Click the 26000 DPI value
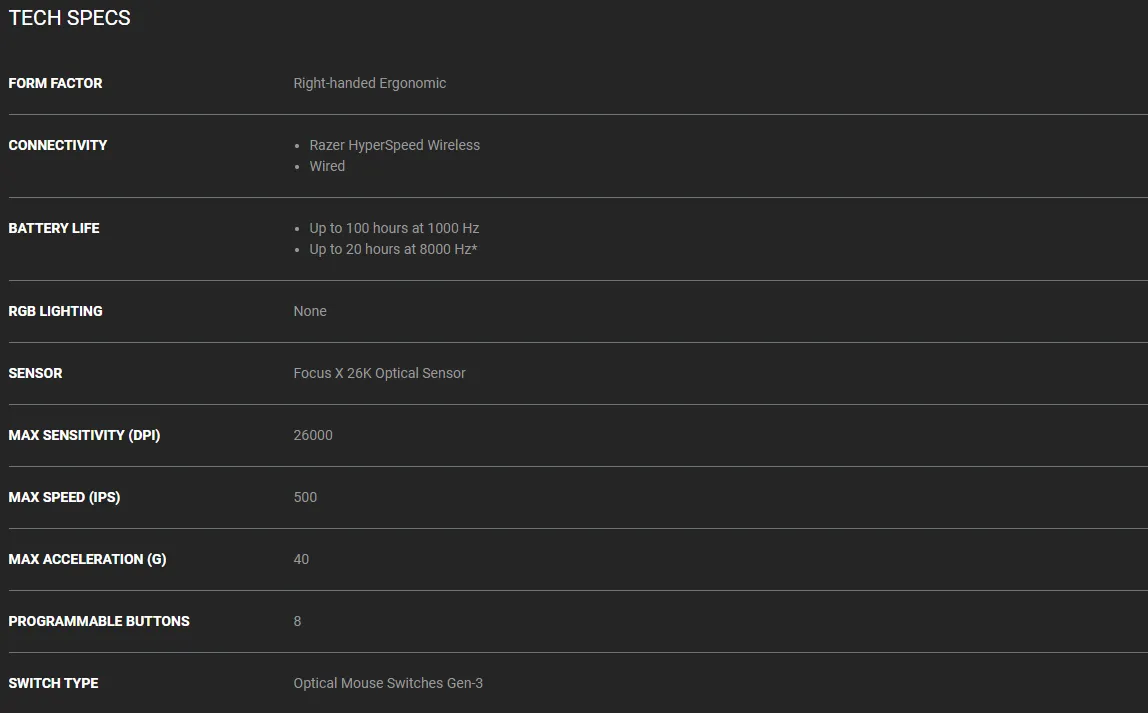The height and width of the screenshot is (713, 1148). [313, 436]
